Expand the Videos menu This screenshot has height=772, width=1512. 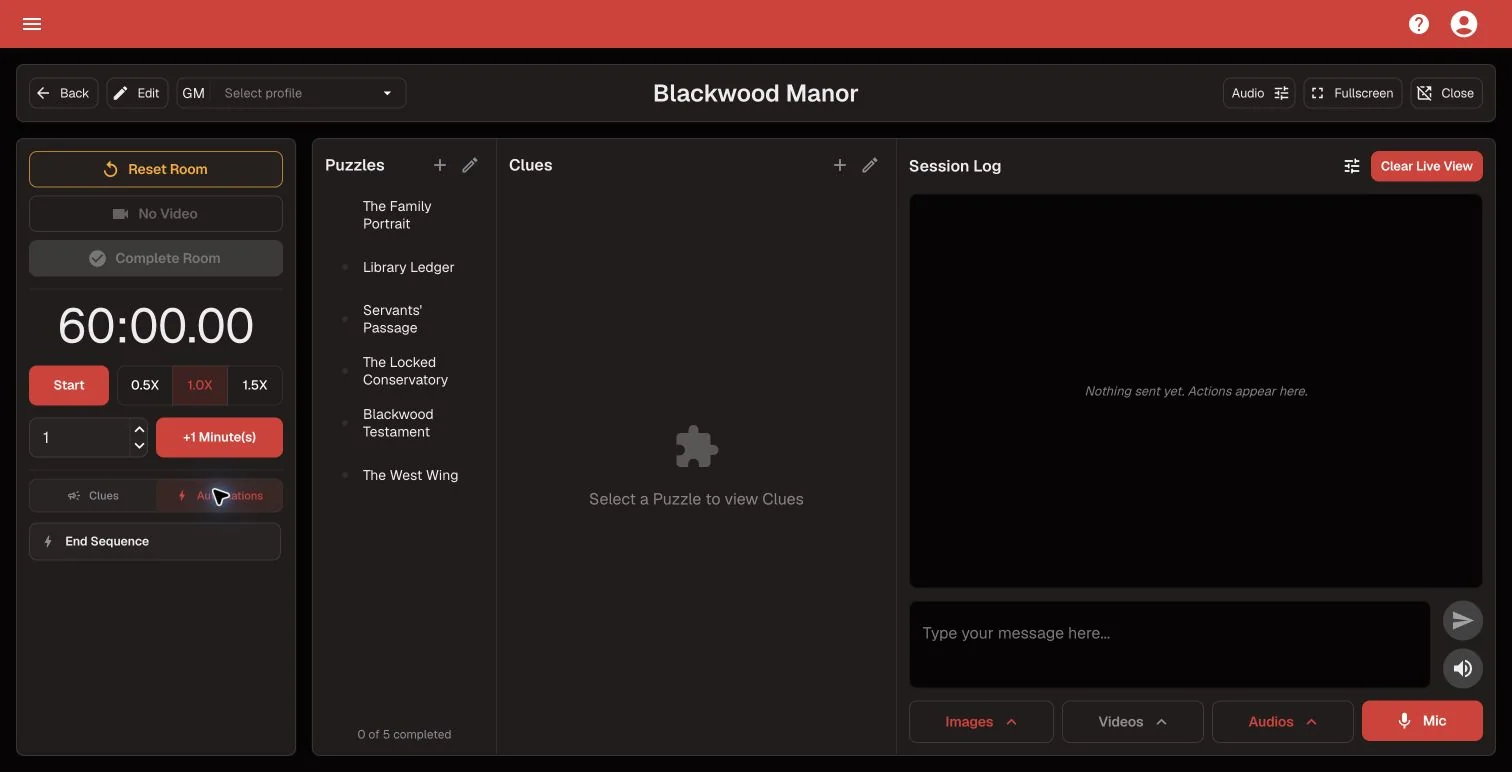point(1132,721)
